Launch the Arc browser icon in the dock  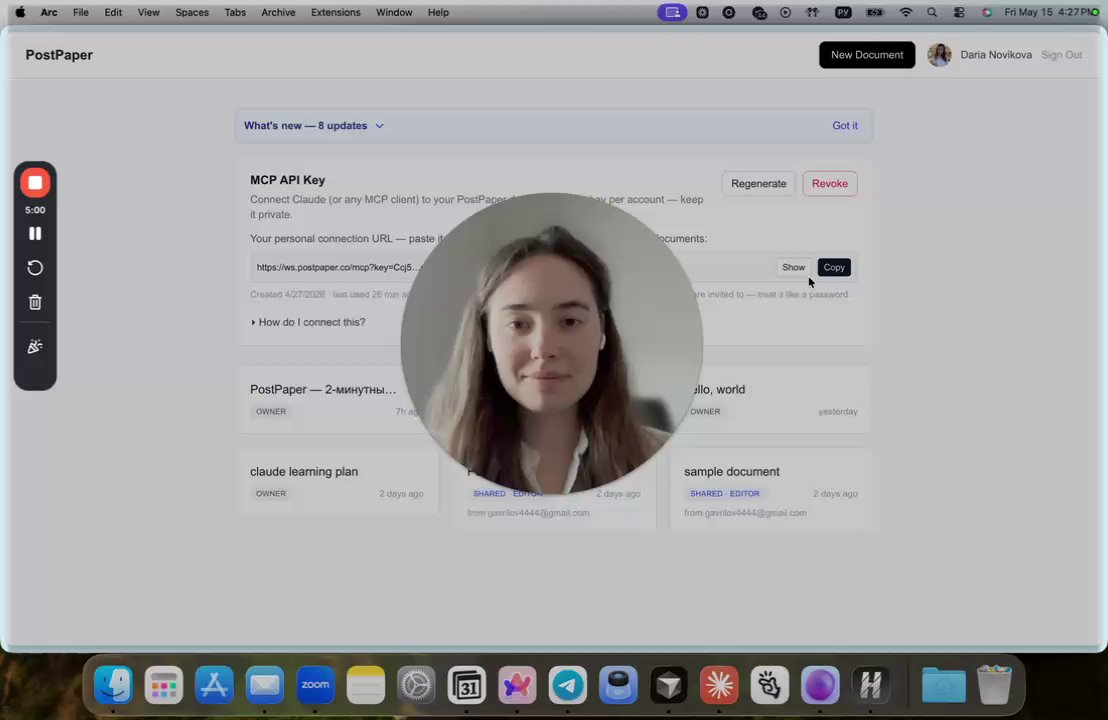click(517, 684)
